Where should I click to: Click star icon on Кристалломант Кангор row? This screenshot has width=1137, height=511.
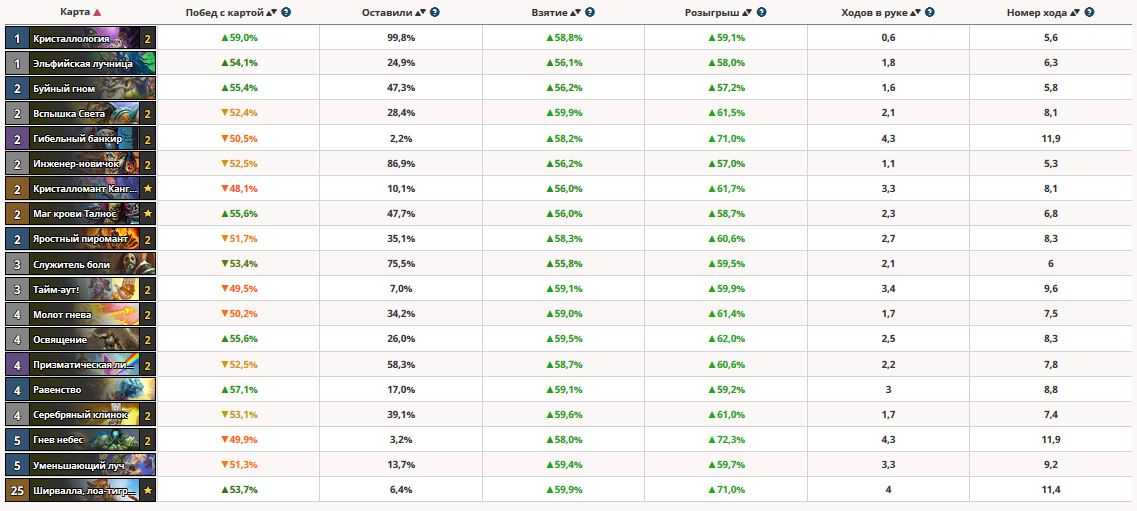[148, 189]
